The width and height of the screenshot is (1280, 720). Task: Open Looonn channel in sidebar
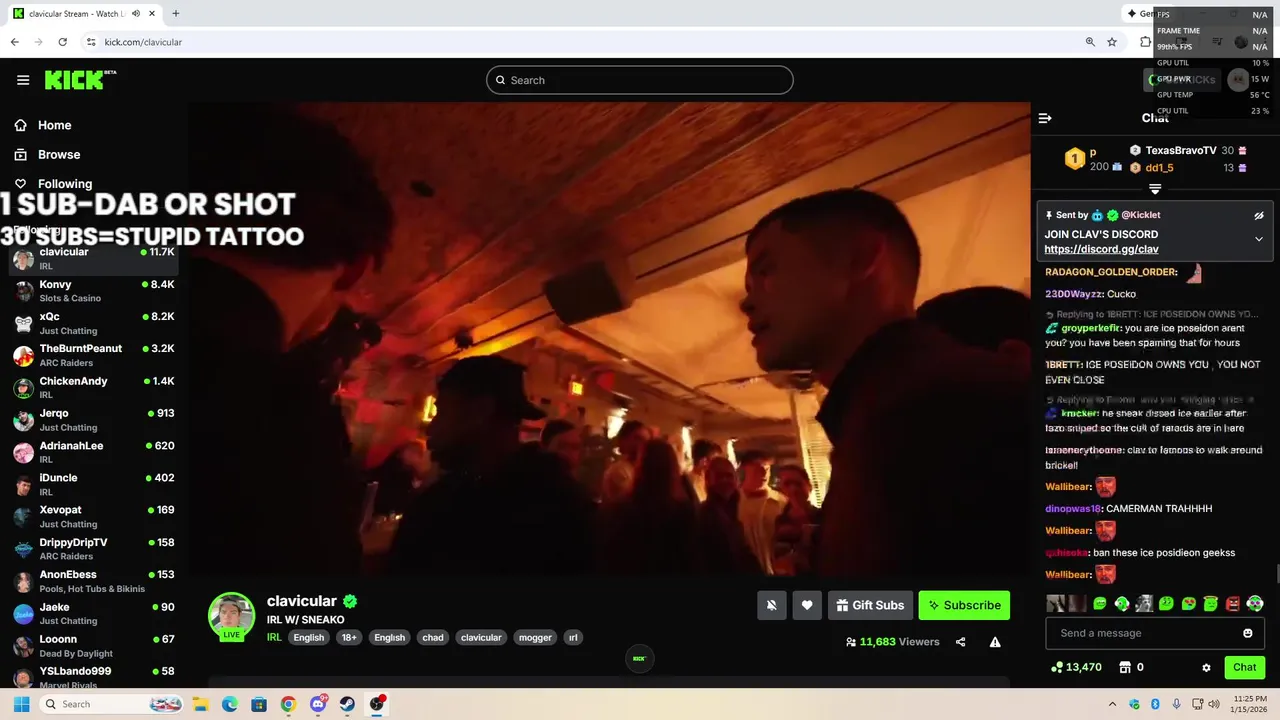point(93,645)
